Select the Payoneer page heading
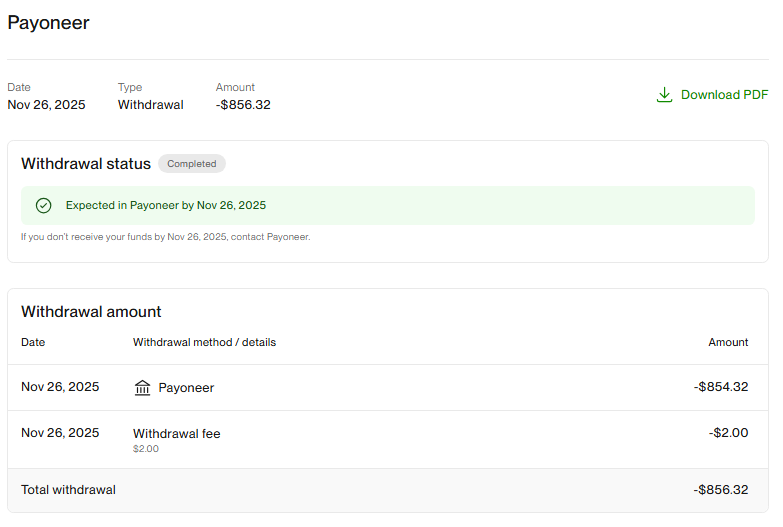 (48, 22)
